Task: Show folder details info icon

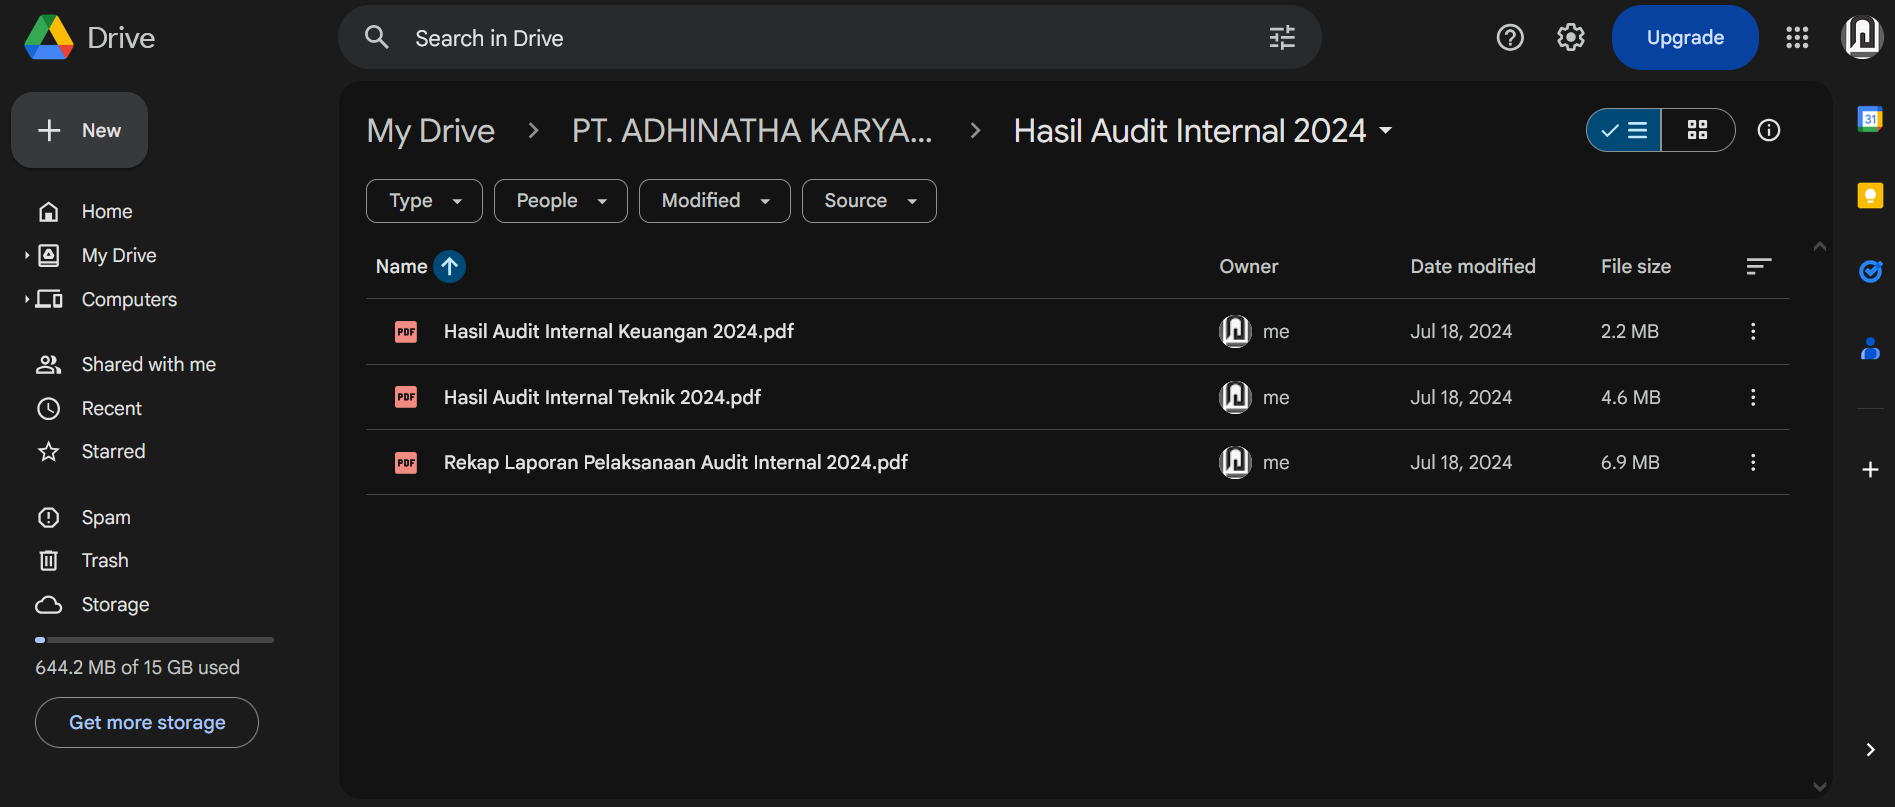Action: [1768, 131]
